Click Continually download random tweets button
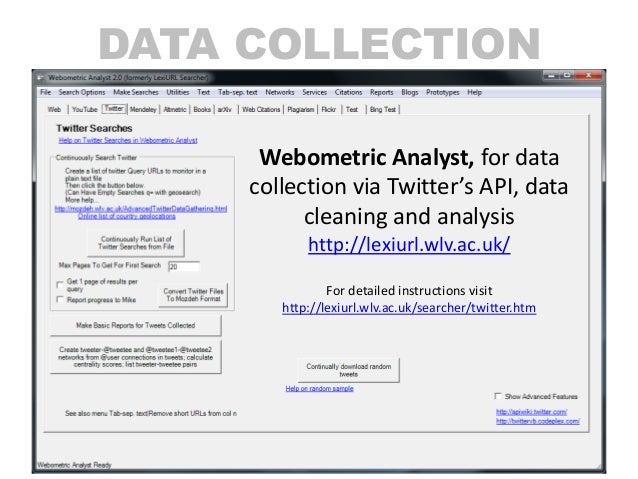 [x=349, y=370]
